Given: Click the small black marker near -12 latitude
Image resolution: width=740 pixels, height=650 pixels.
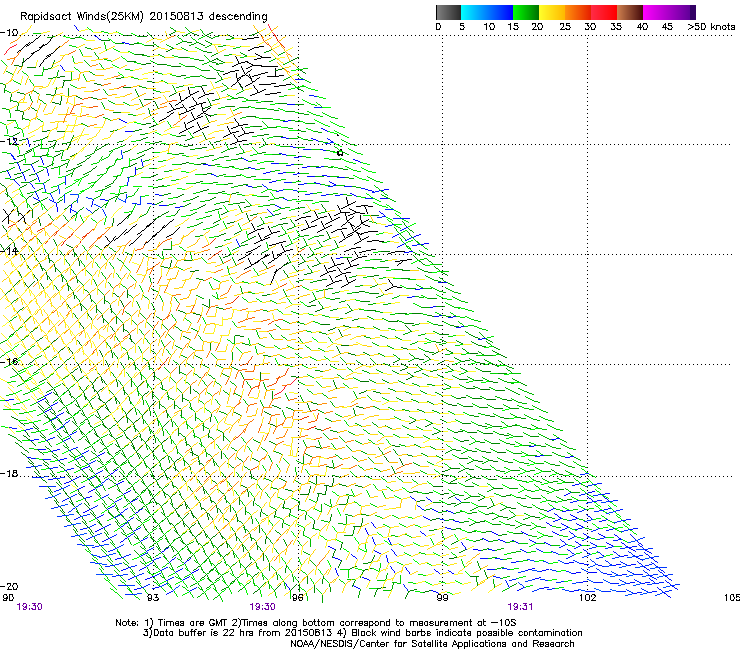Looking at the screenshot, I should click(340, 152).
